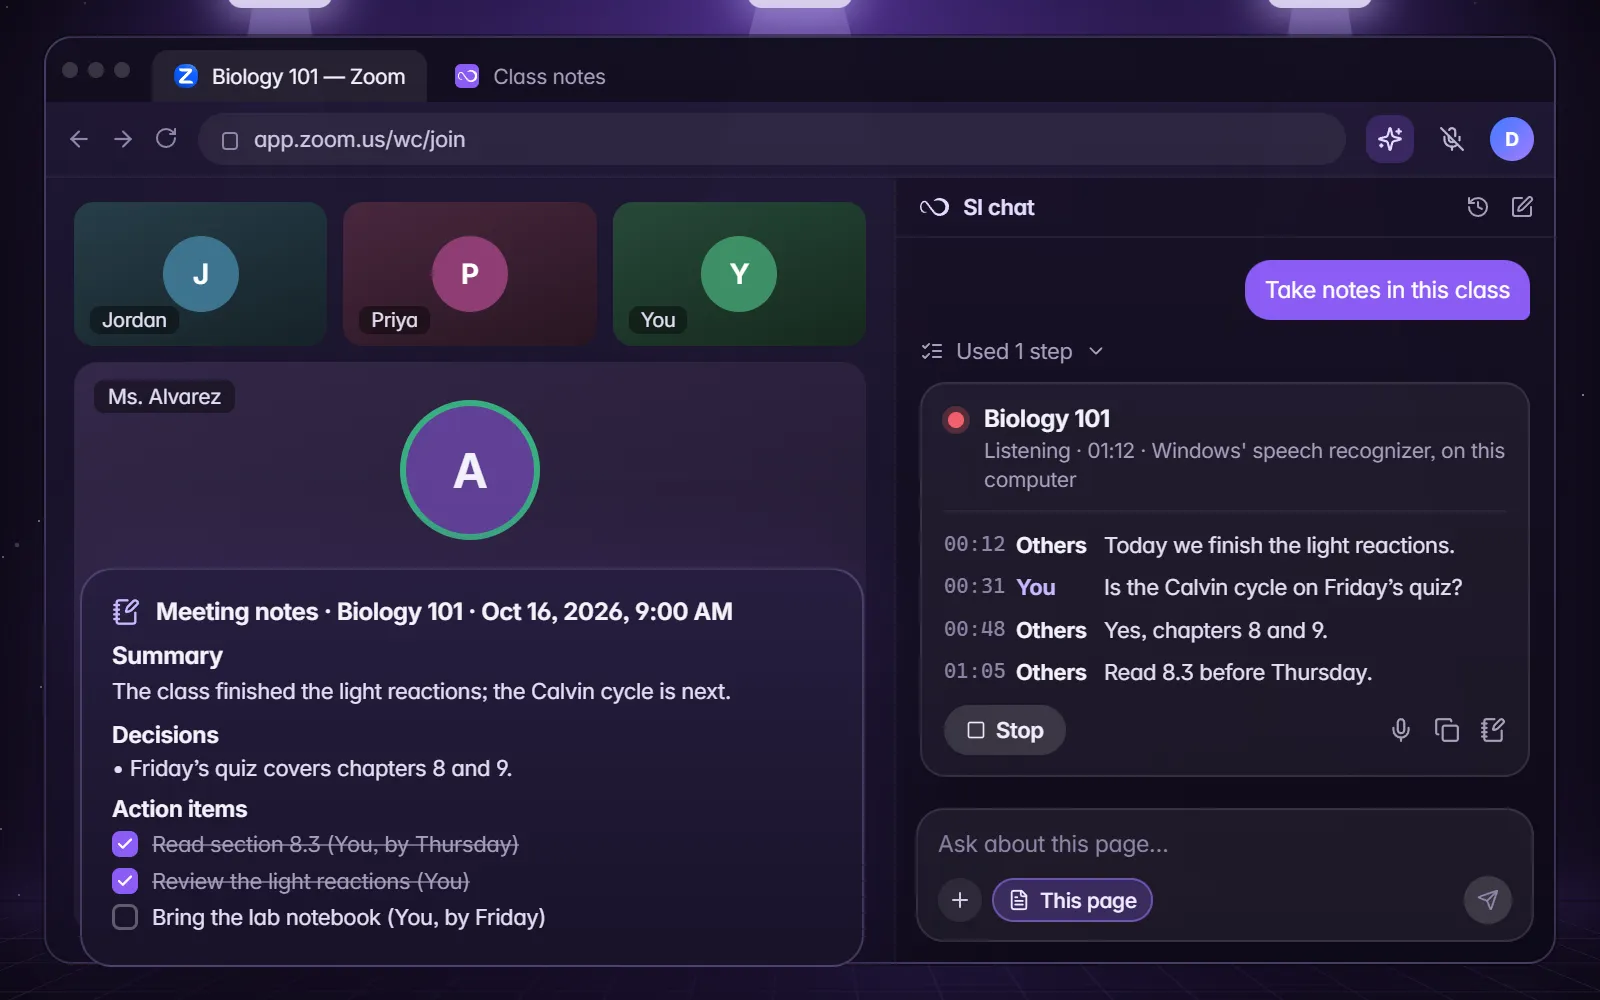This screenshot has width=1600, height=1000.
Task: Add an attachment with the plus button
Action: (960, 900)
